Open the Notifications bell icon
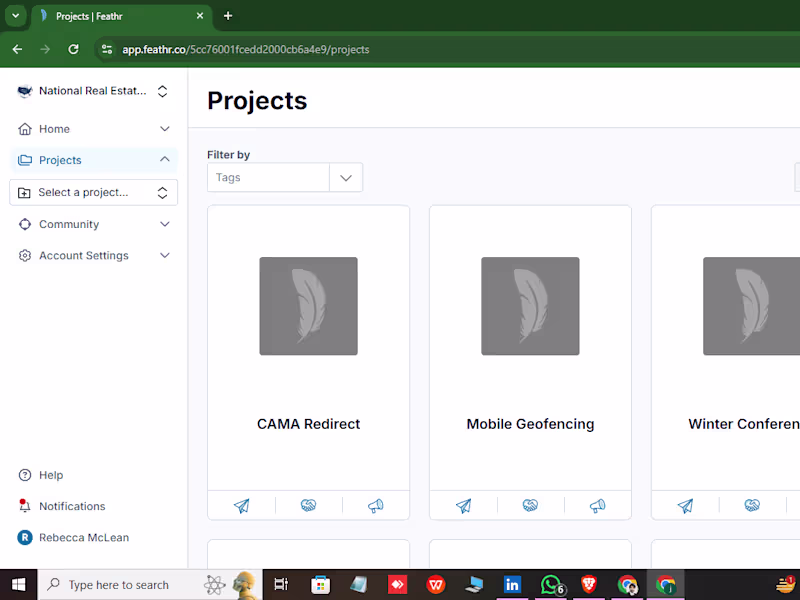This screenshot has width=800, height=600. [x=24, y=506]
